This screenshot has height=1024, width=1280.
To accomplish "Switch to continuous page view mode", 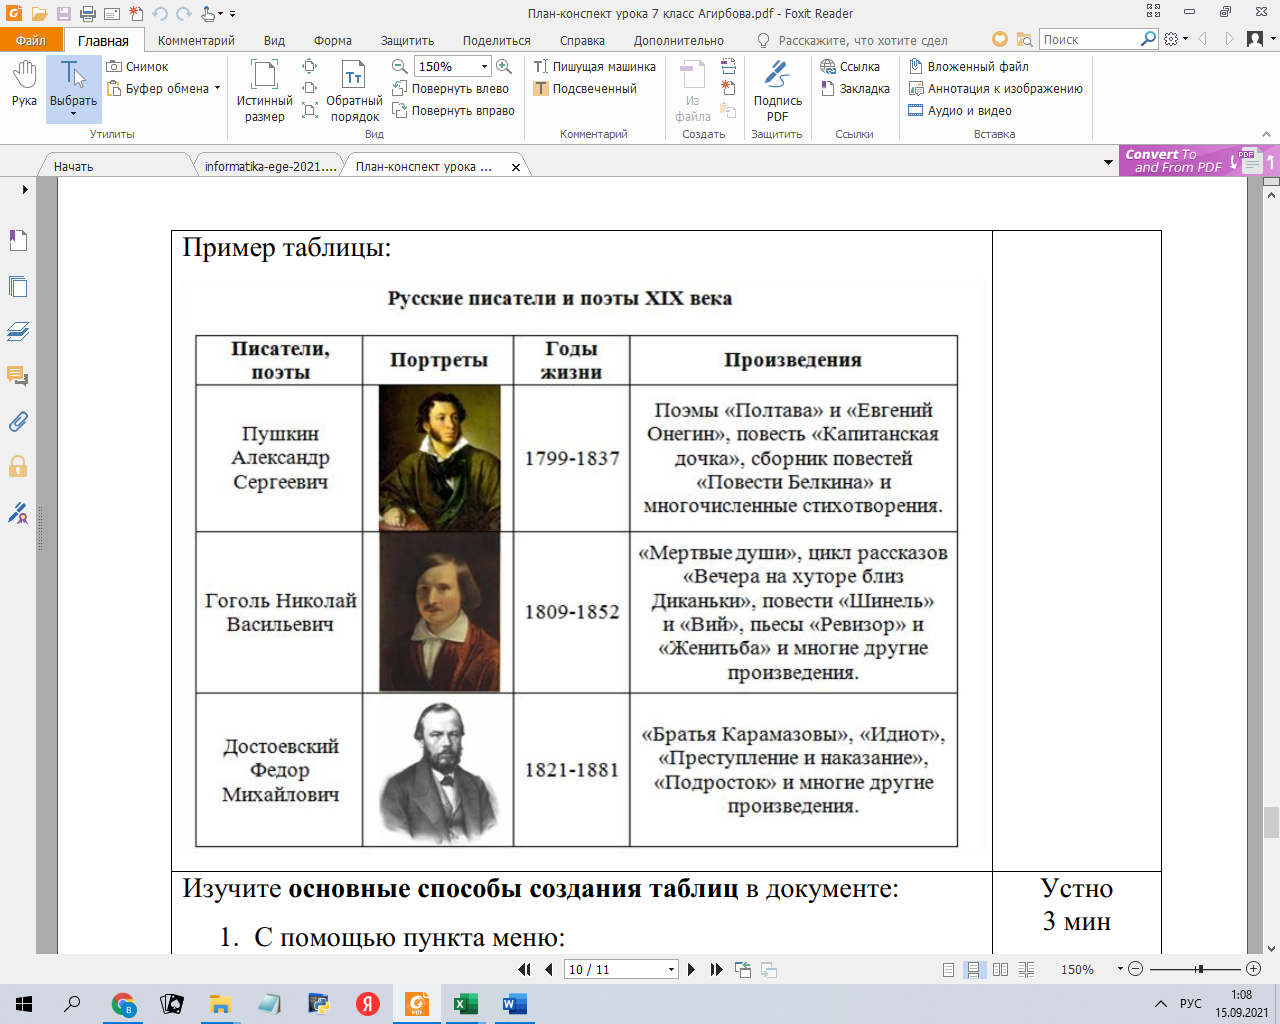I will point(973,969).
